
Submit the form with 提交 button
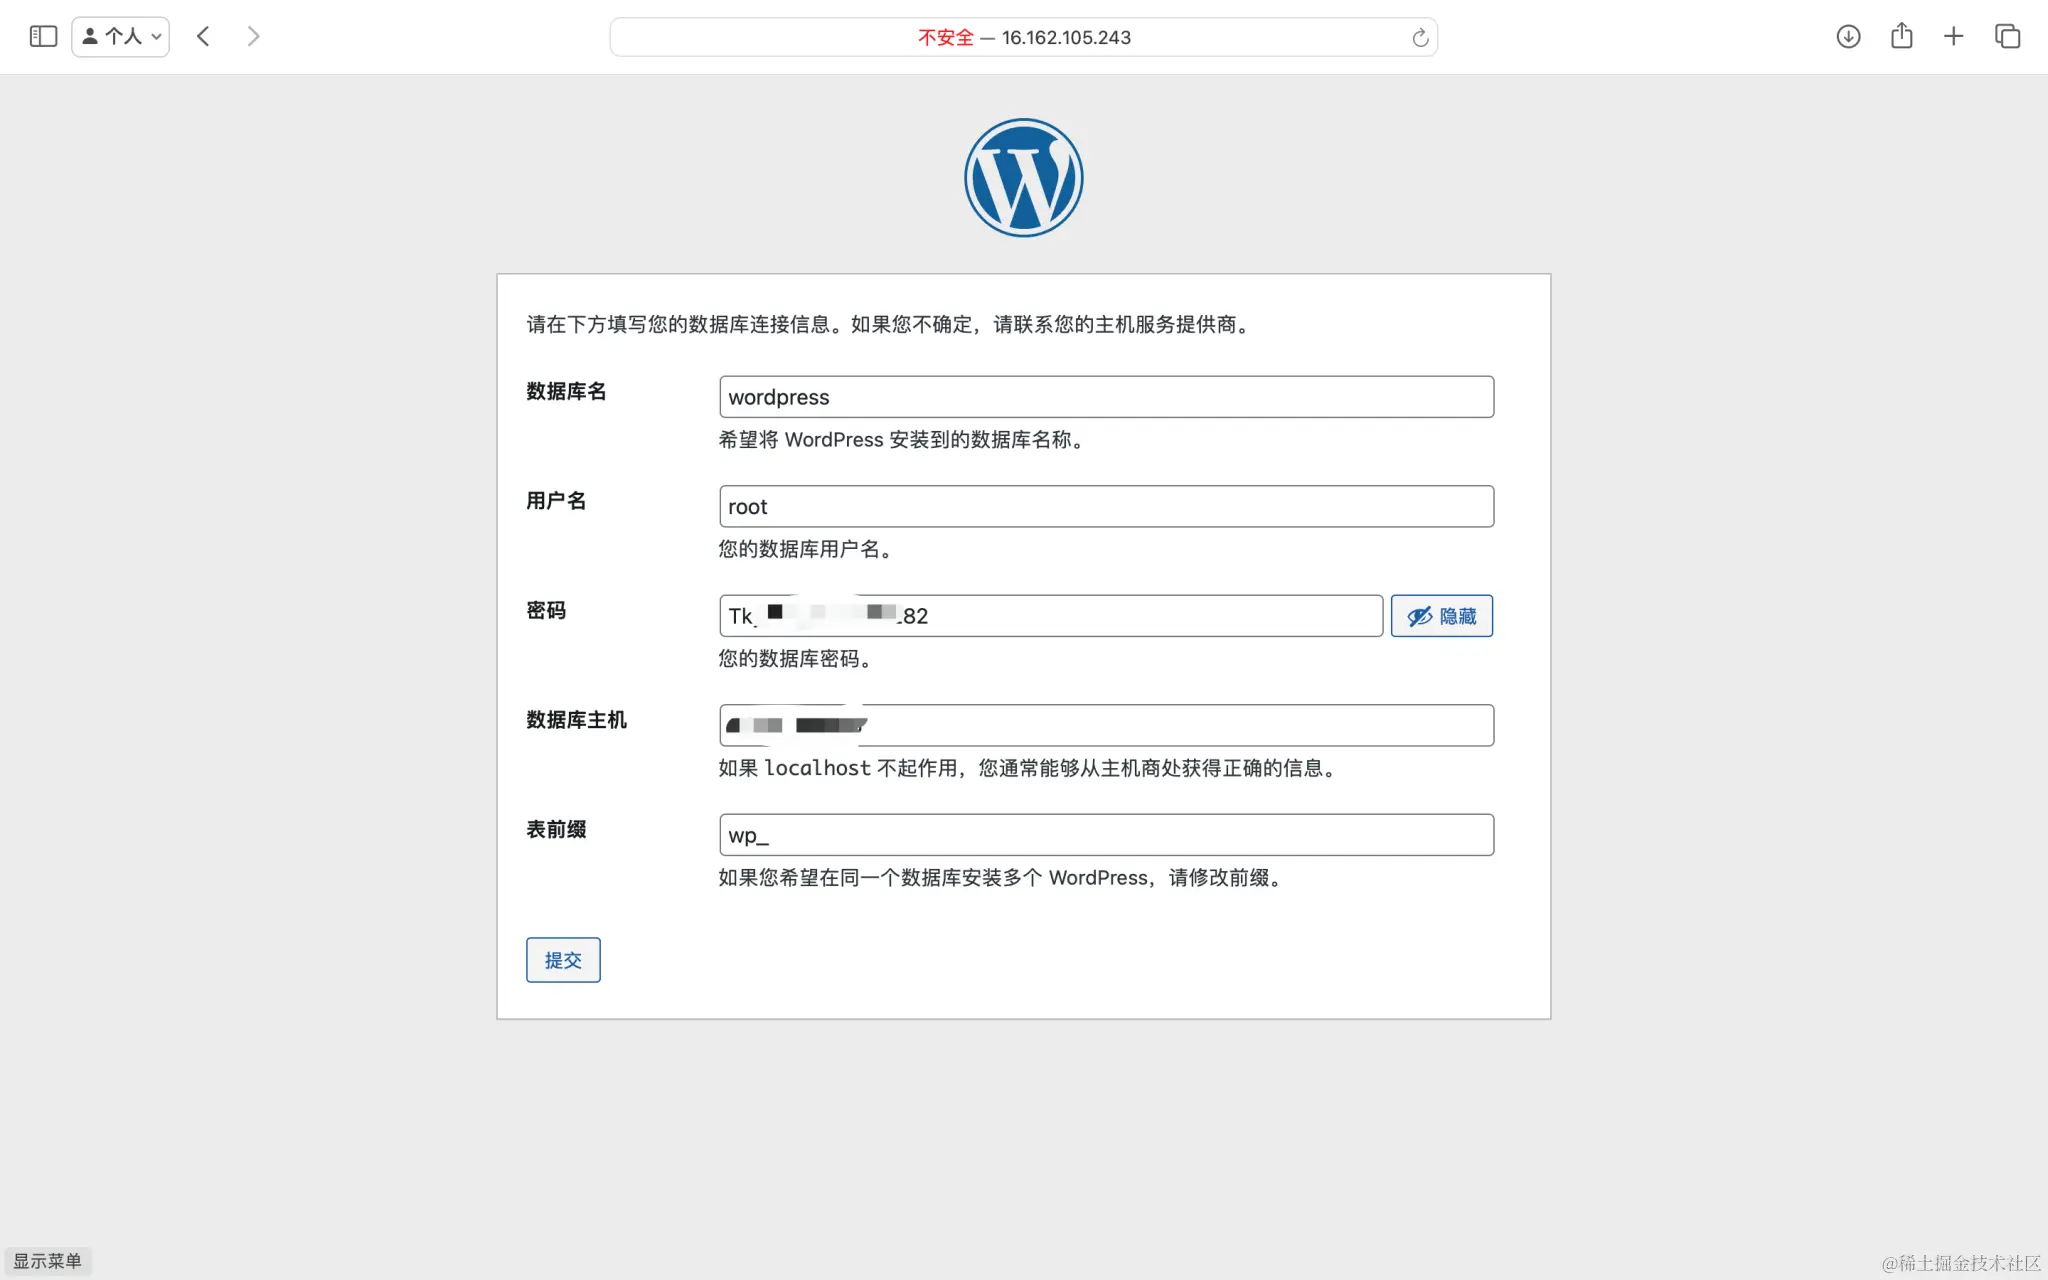click(563, 960)
